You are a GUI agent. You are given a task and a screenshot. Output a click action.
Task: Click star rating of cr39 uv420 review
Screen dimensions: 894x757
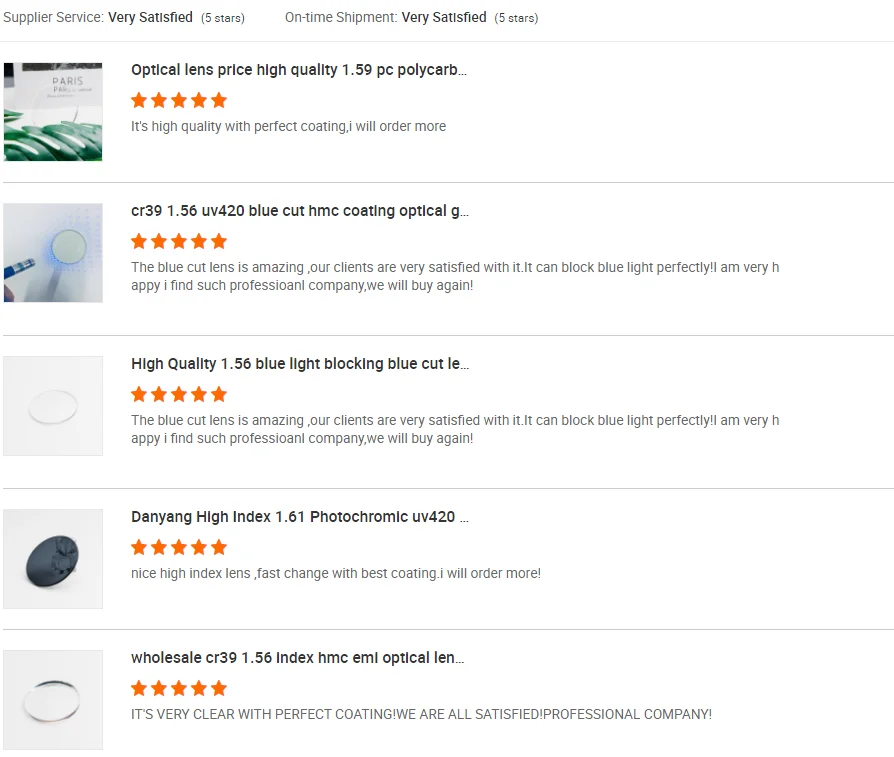coord(179,241)
